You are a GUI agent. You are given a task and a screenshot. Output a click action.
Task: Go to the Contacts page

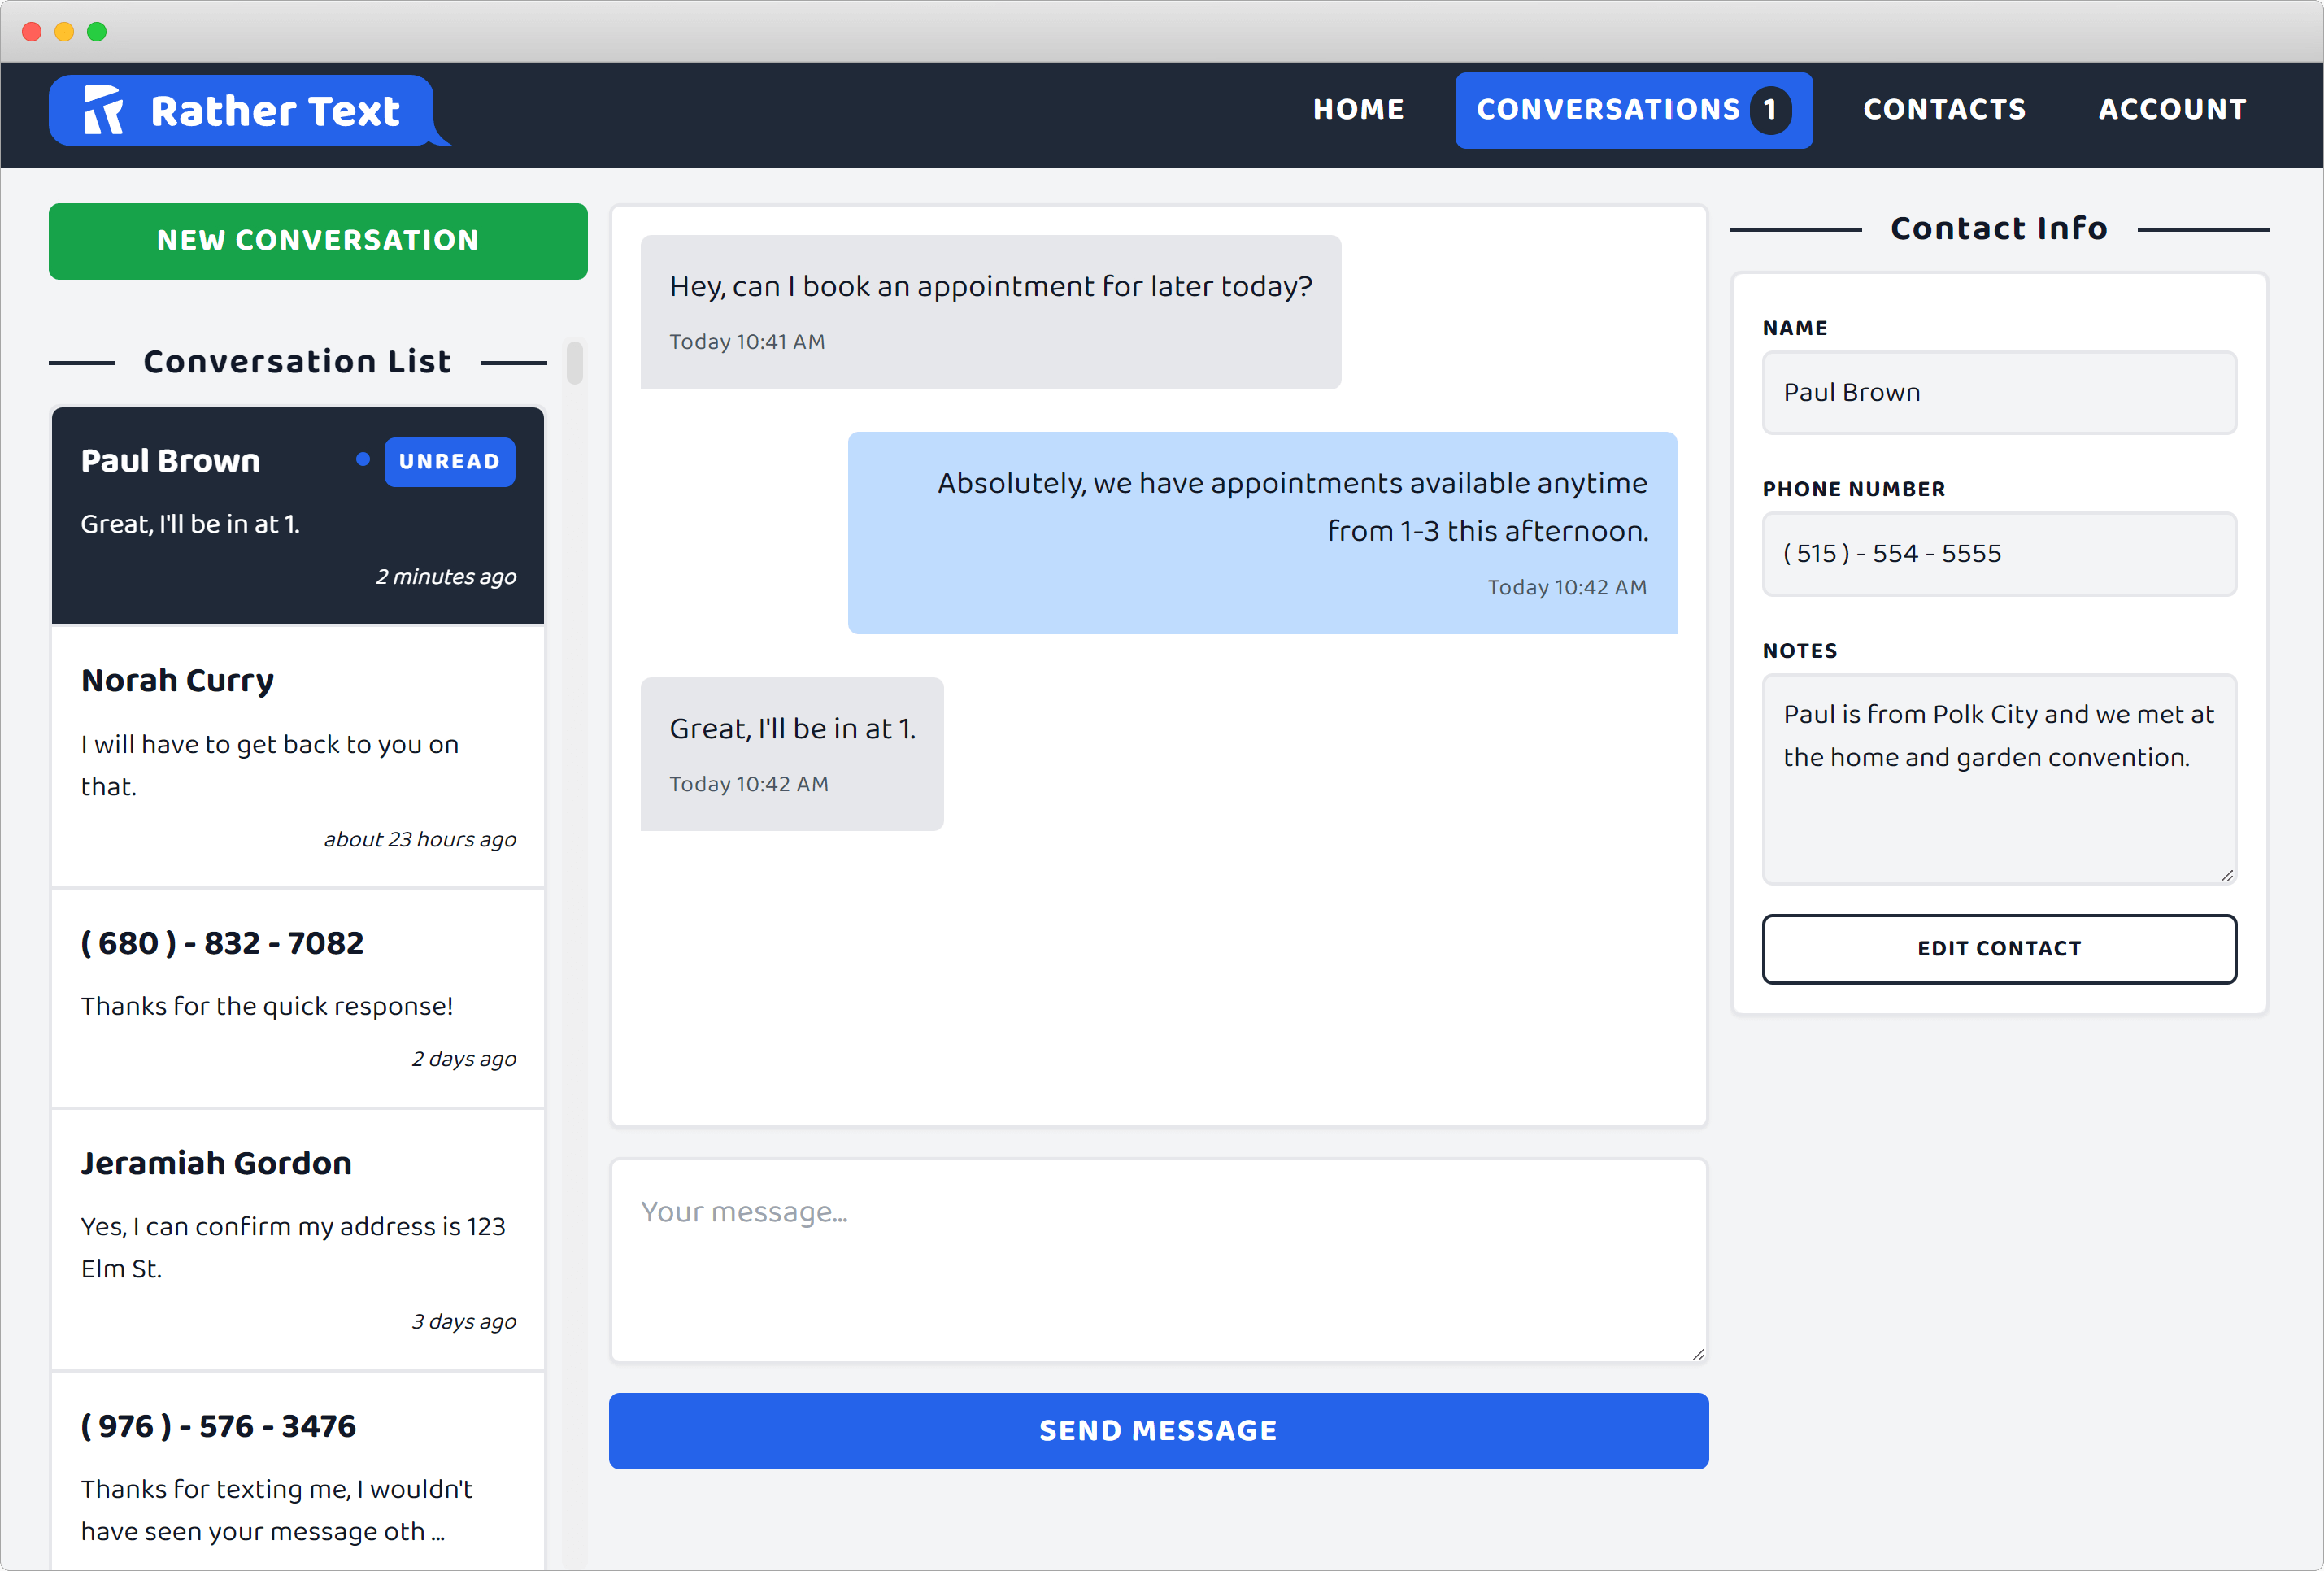[x=1943, y=110]
